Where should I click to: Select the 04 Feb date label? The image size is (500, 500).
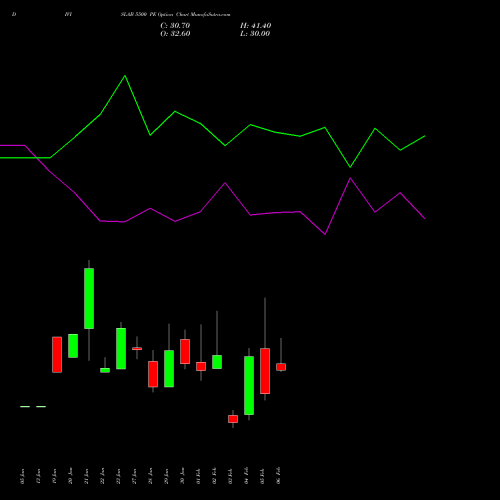[246, 476]
